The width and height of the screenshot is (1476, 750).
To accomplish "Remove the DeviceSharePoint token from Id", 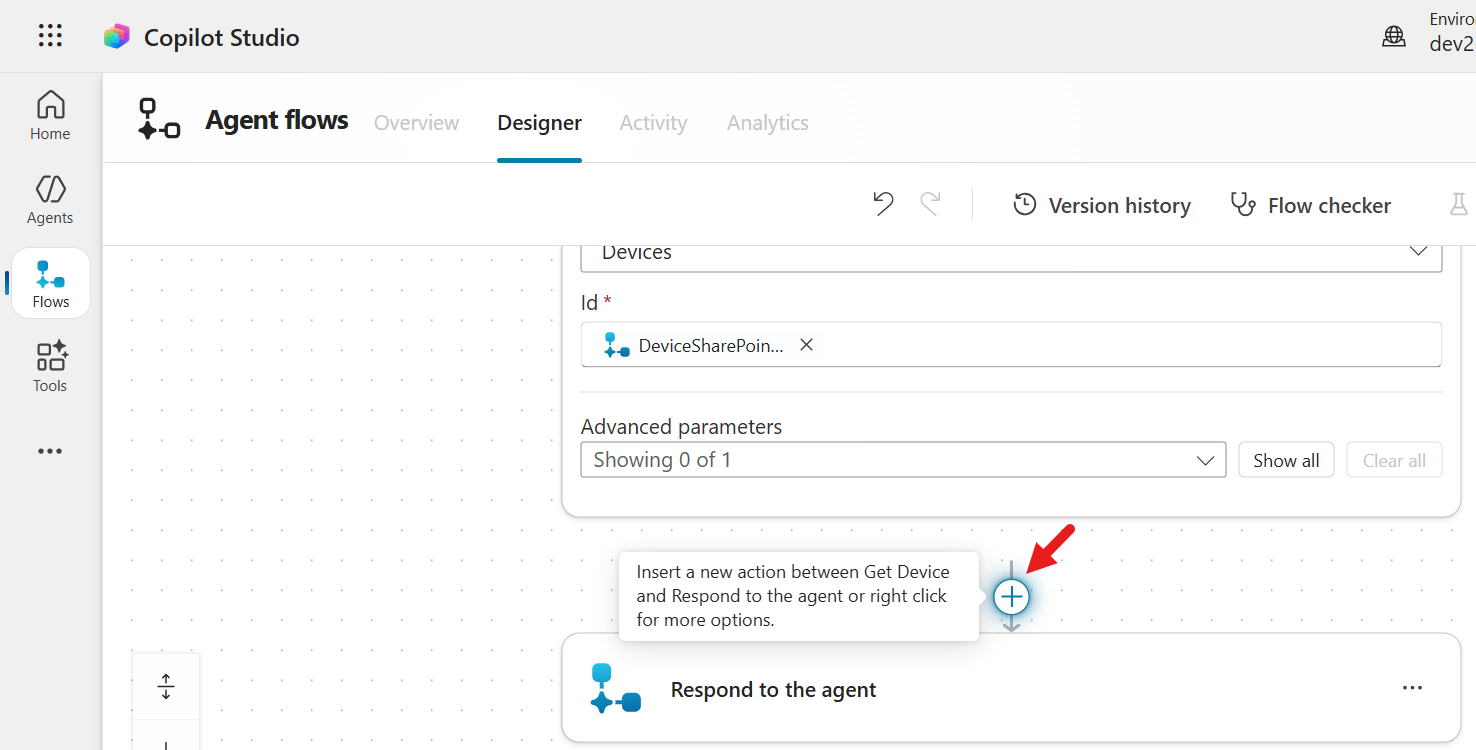I will pyautogui.click(x=806, y=345).
